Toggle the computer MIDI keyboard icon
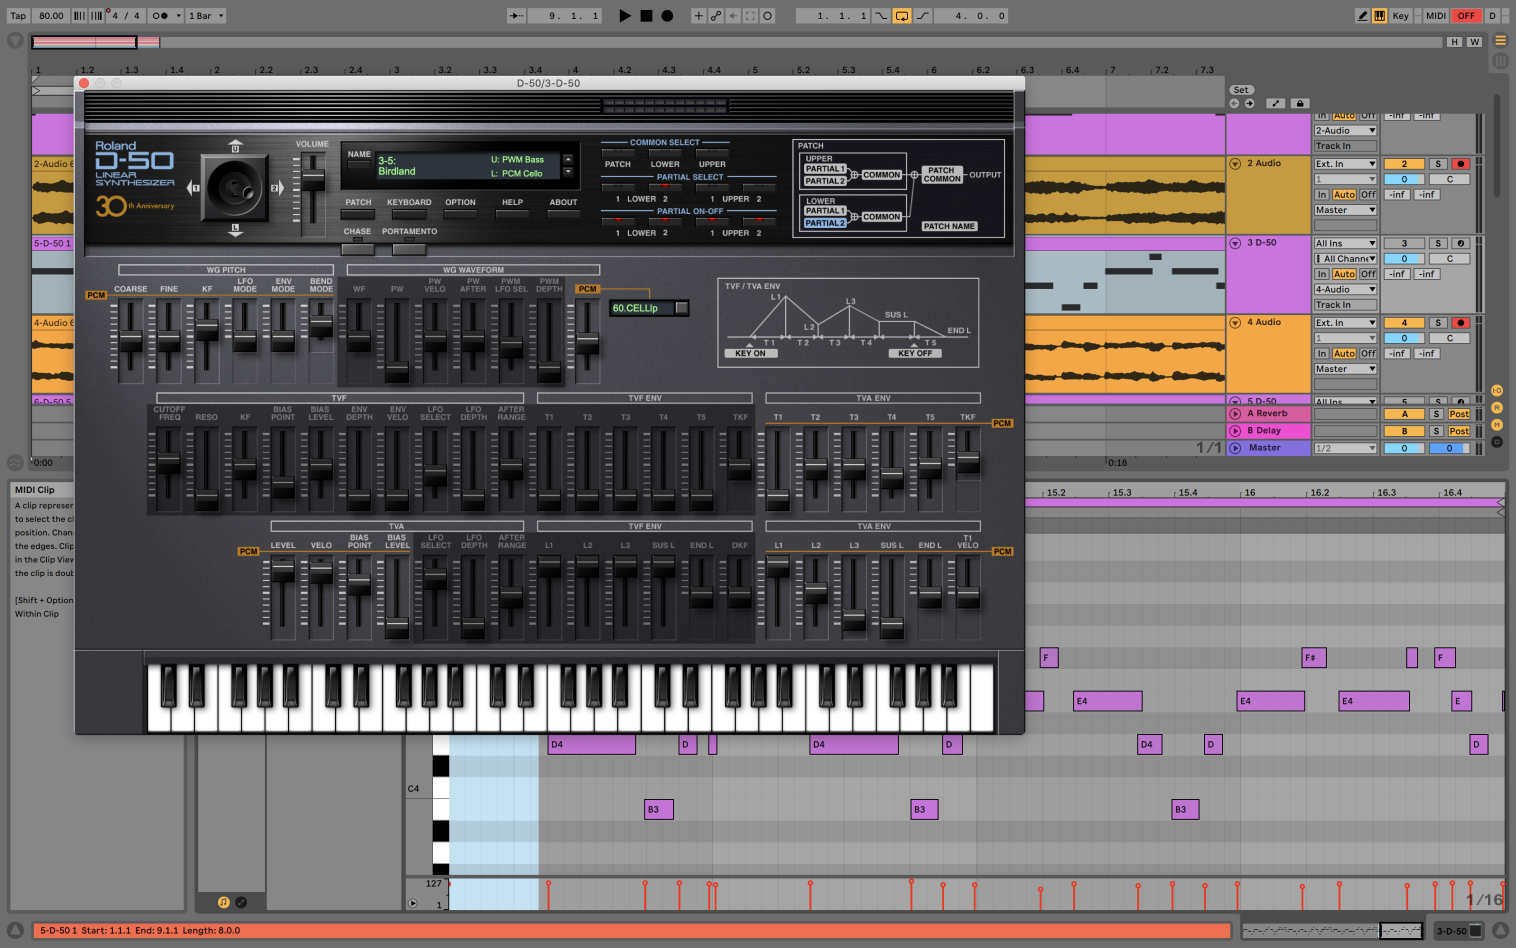 pos(1379,16)
